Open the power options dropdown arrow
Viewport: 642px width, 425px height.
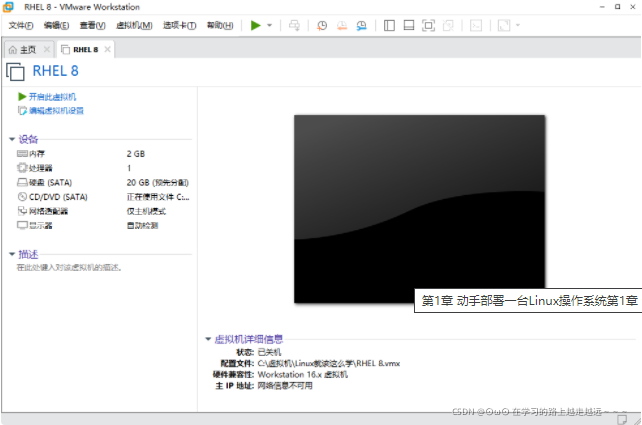tap(269, 25)
